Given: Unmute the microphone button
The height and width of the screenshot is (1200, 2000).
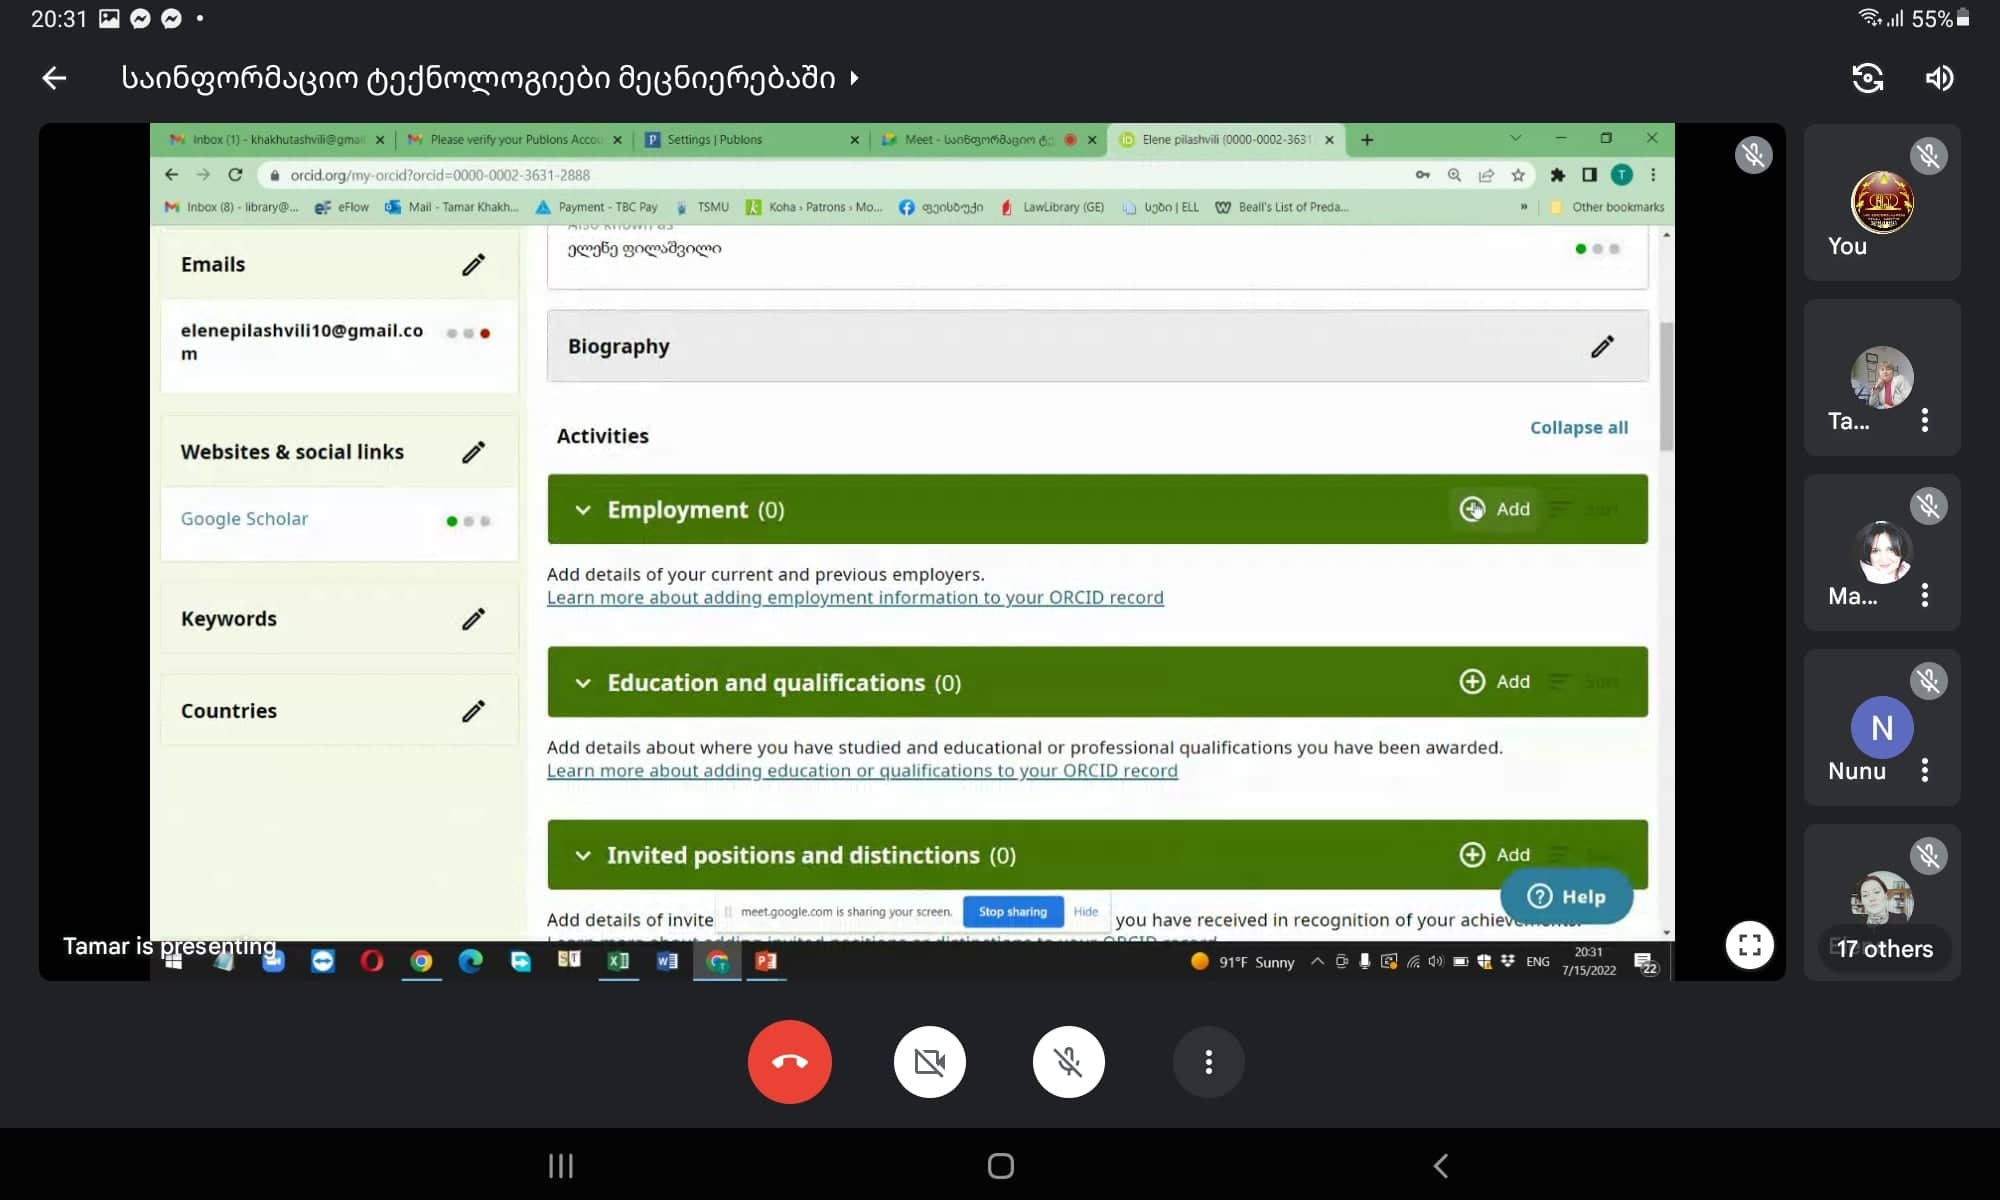Looking at the screenshot, I should 1068,1061.
